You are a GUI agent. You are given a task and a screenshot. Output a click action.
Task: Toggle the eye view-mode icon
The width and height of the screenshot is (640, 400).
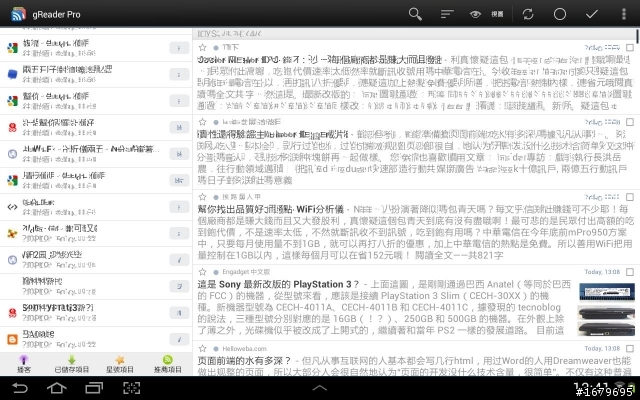(x=475, y=14)
